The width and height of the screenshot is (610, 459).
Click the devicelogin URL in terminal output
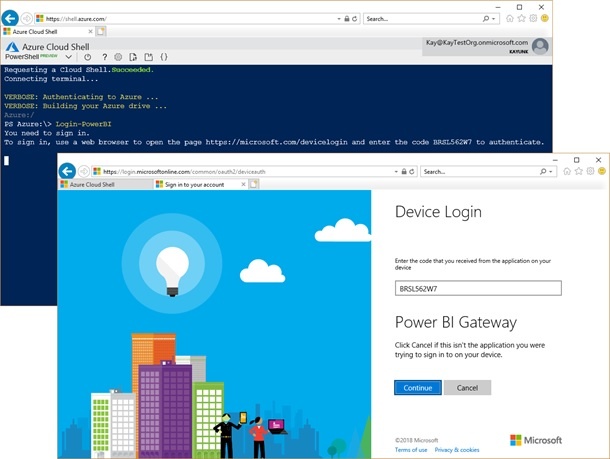276,142
